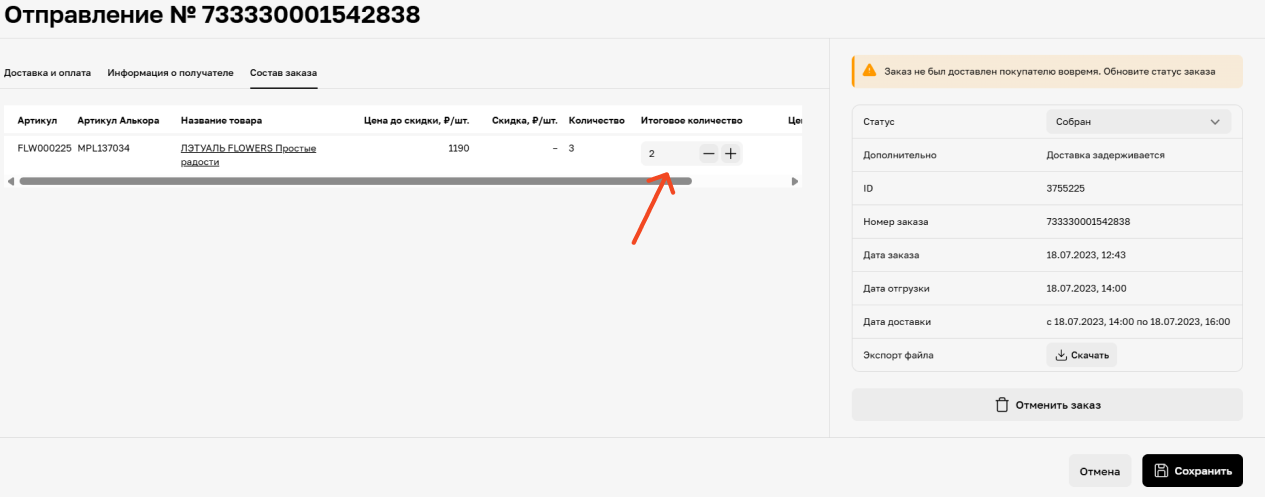This screenshot has height=497, width=1265.
Task: Click the FLW000225 article cell
Action: (x=44, y=148)
